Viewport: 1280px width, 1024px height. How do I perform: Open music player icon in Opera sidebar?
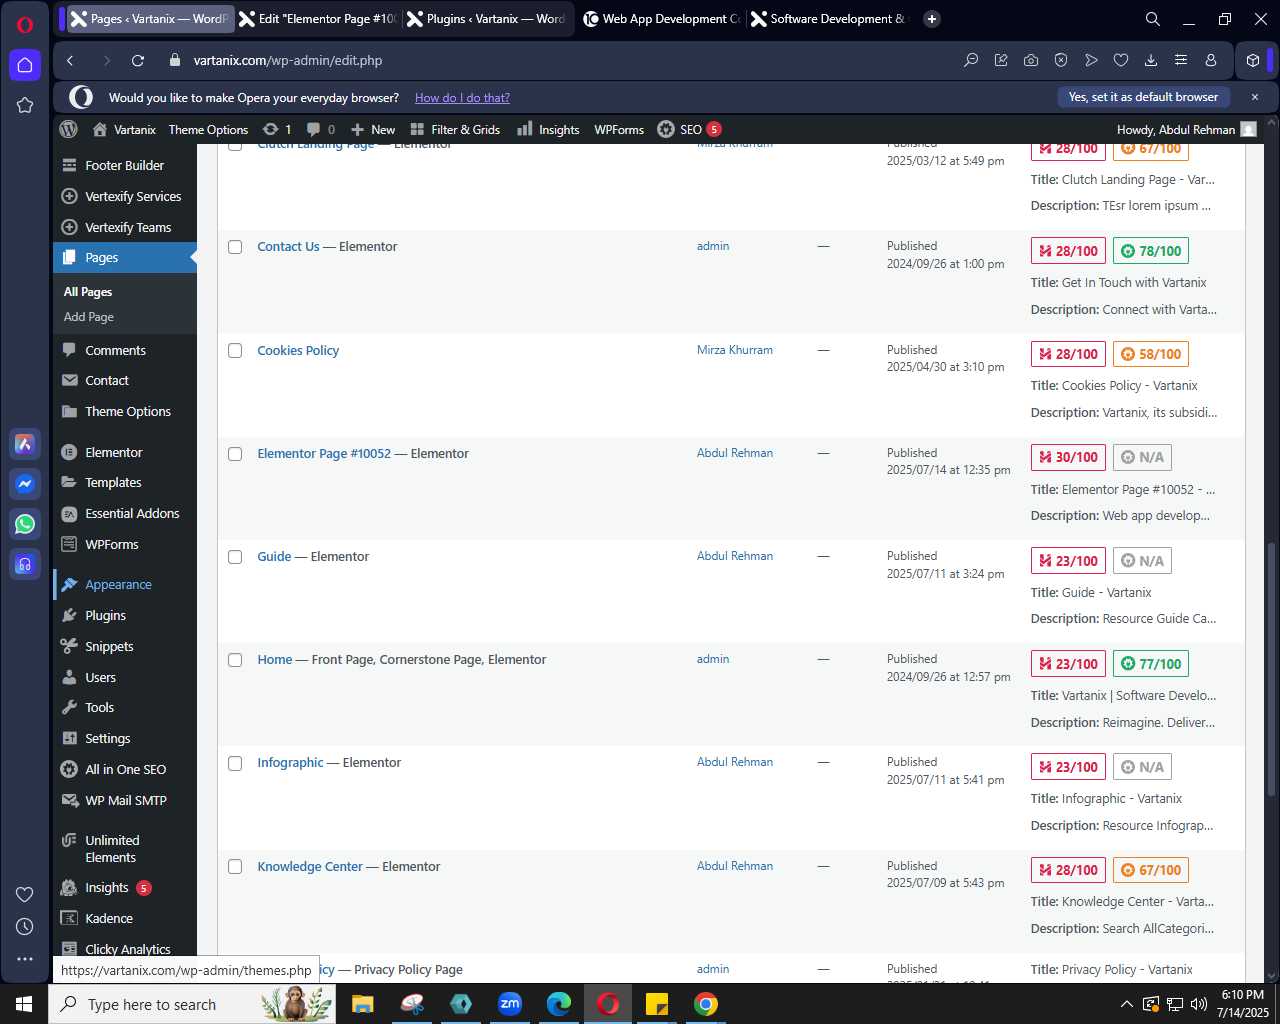click(25, 564)
